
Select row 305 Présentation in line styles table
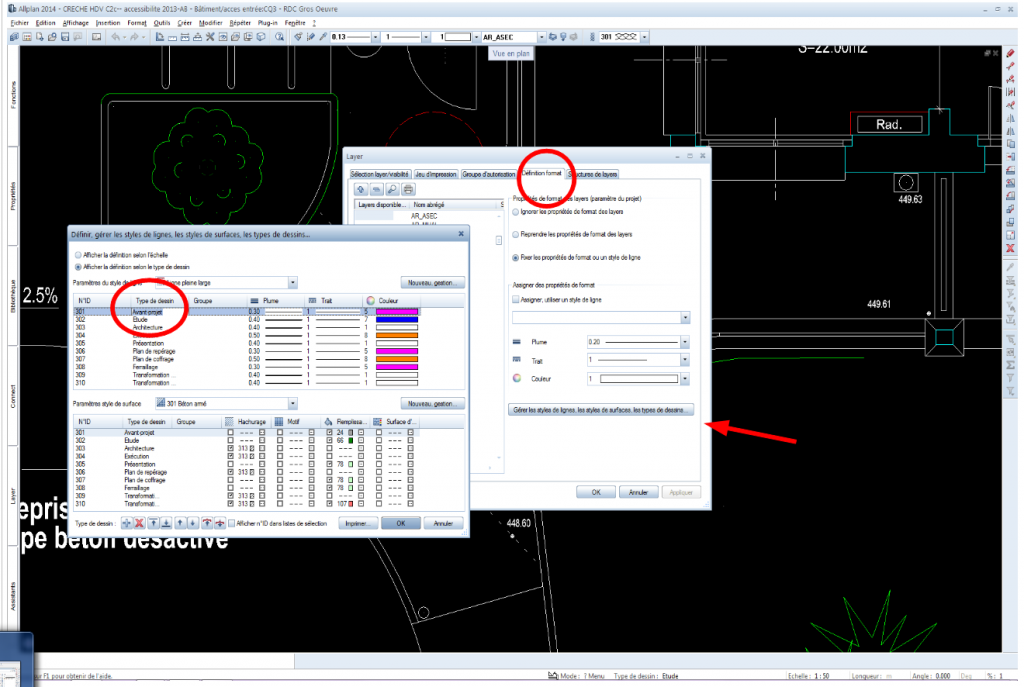pyautogui.click(x=247, y=344)
